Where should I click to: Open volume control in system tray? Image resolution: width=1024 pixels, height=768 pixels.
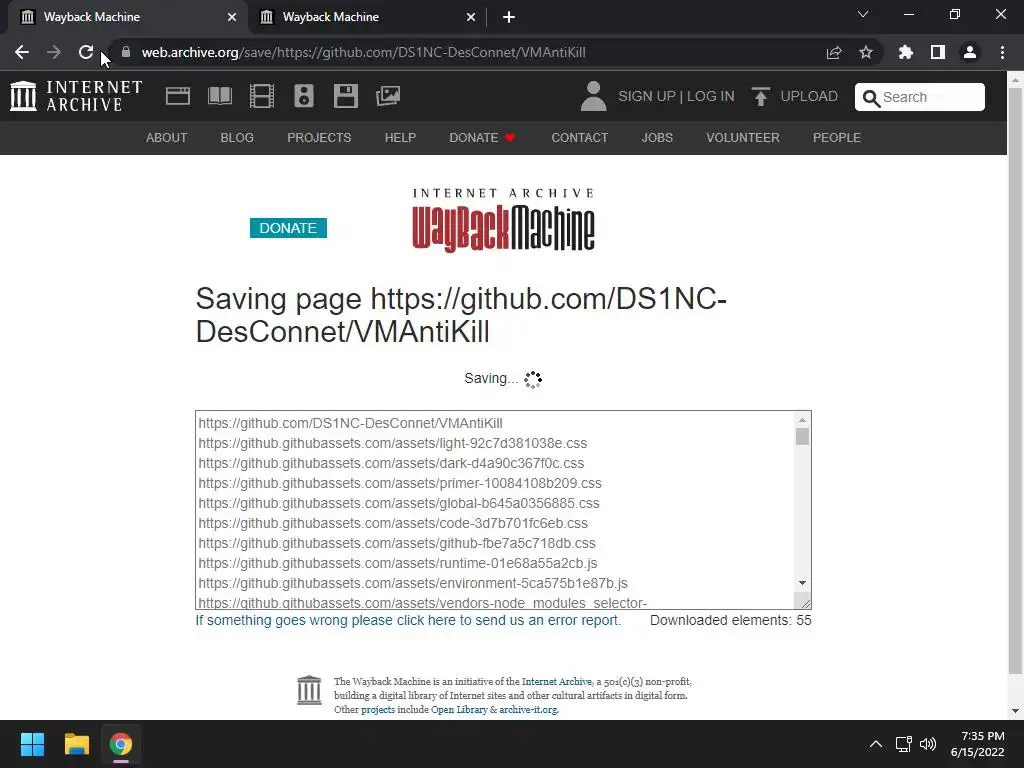click(x=928, y=744)
